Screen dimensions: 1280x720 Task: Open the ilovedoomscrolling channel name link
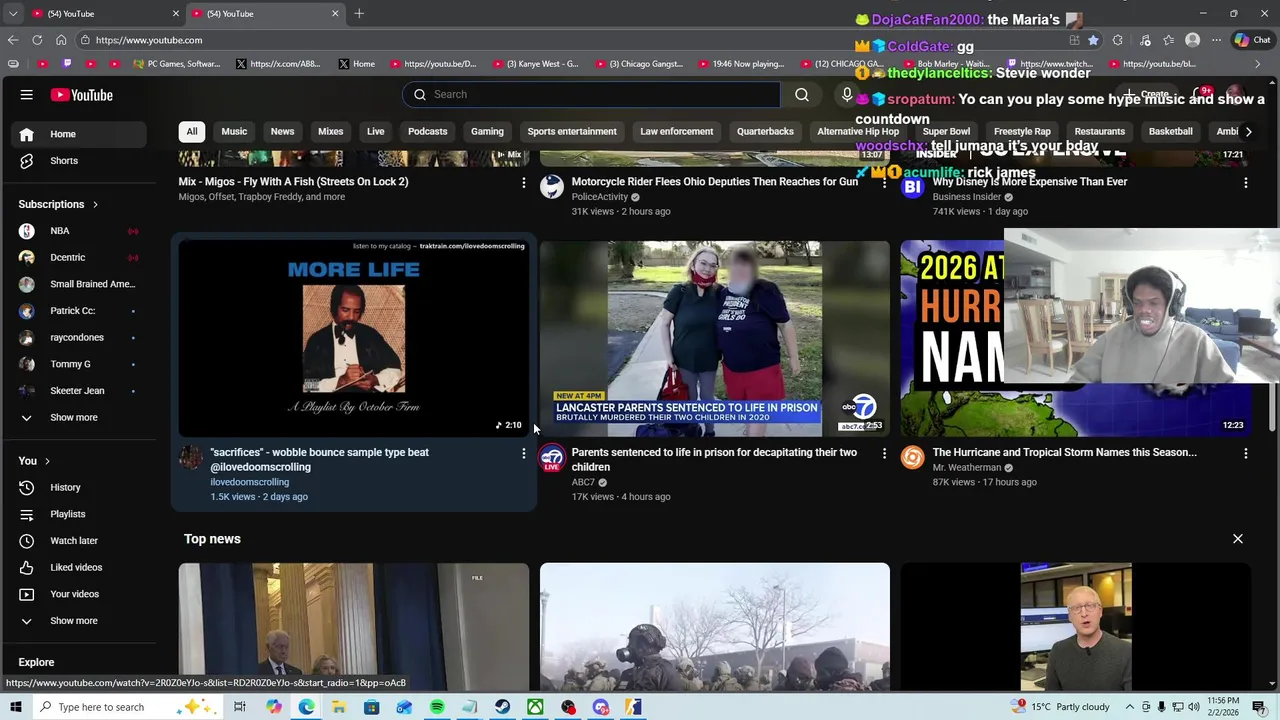[249, 482]
